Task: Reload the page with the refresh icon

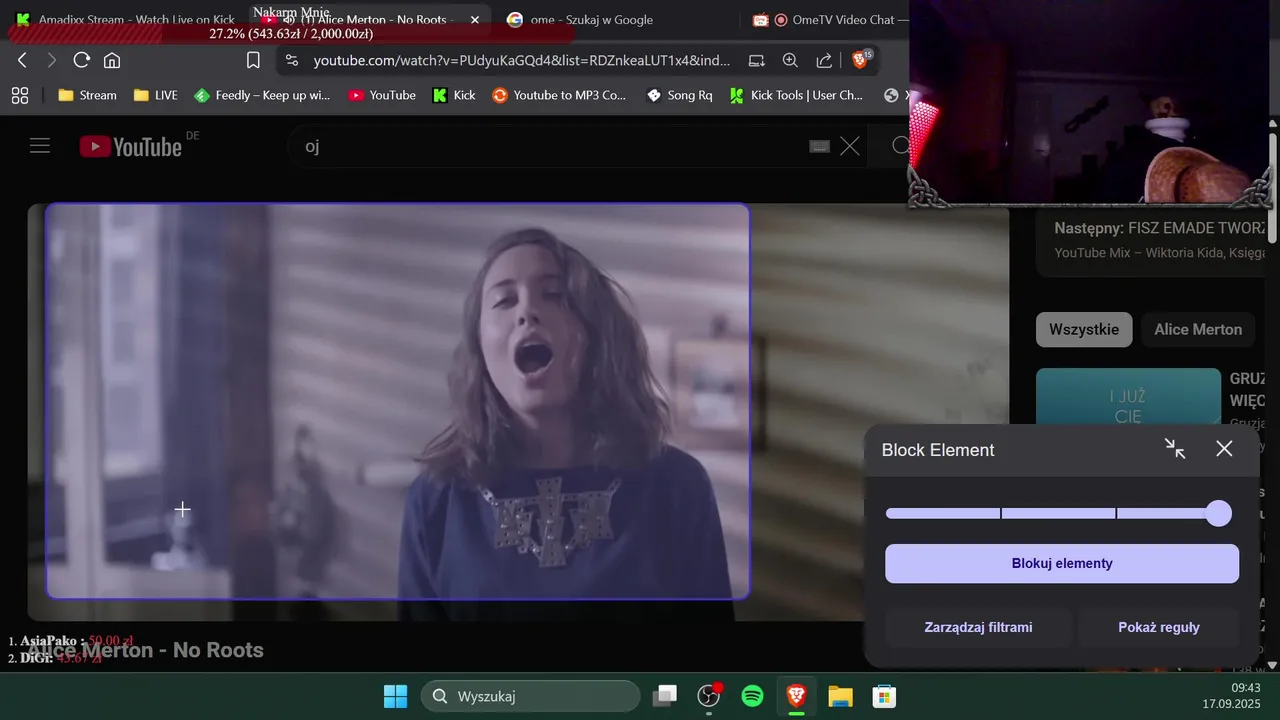Action: tap(82, 60)
